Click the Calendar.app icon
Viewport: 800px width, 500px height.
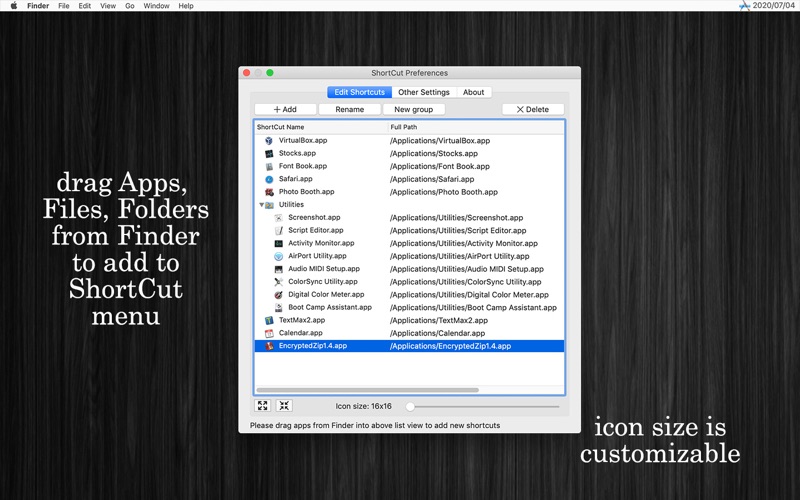pos(269,333)
